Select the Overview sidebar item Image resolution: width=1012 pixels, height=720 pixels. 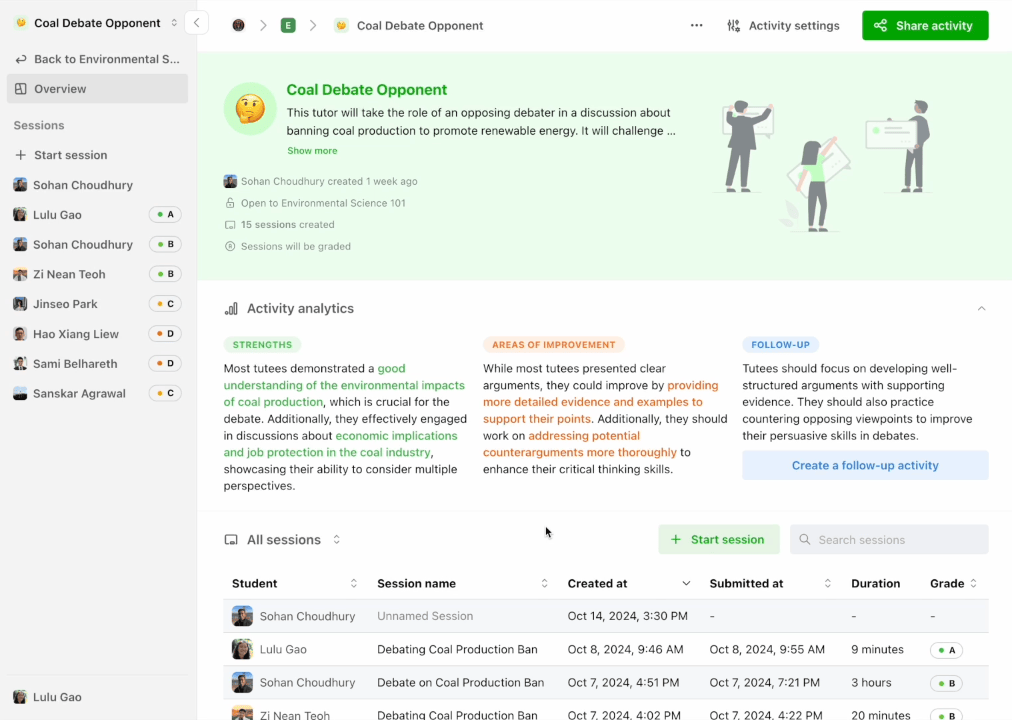point(97,89)
